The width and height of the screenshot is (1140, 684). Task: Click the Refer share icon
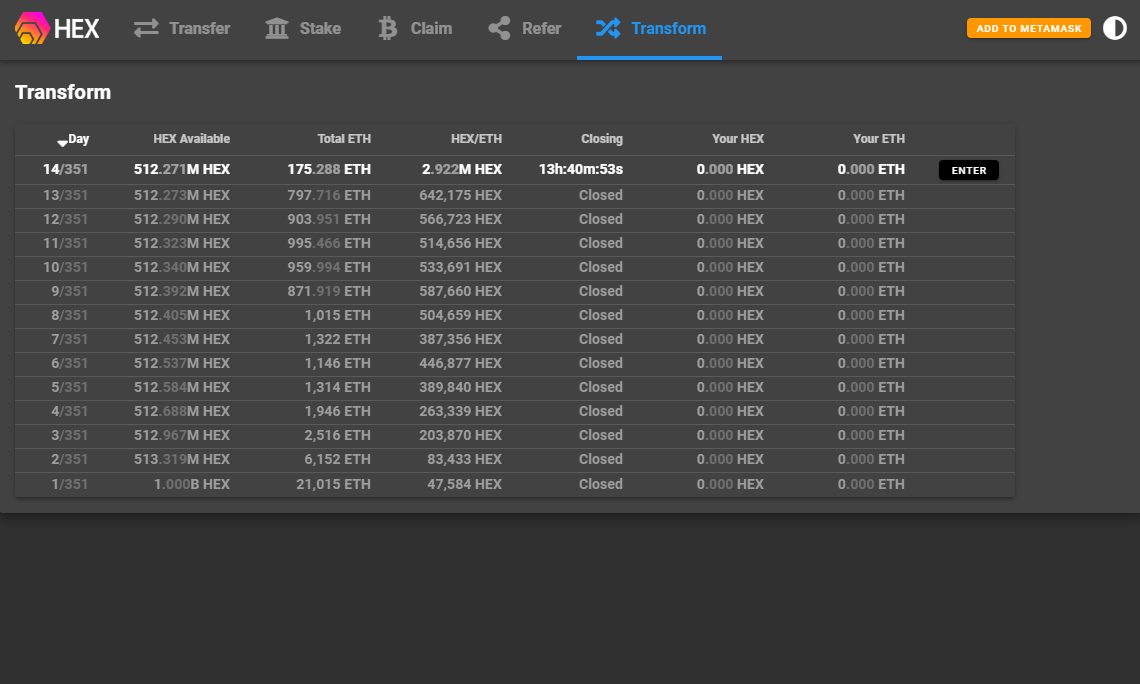pyautogui.click(x=499, y=29)
